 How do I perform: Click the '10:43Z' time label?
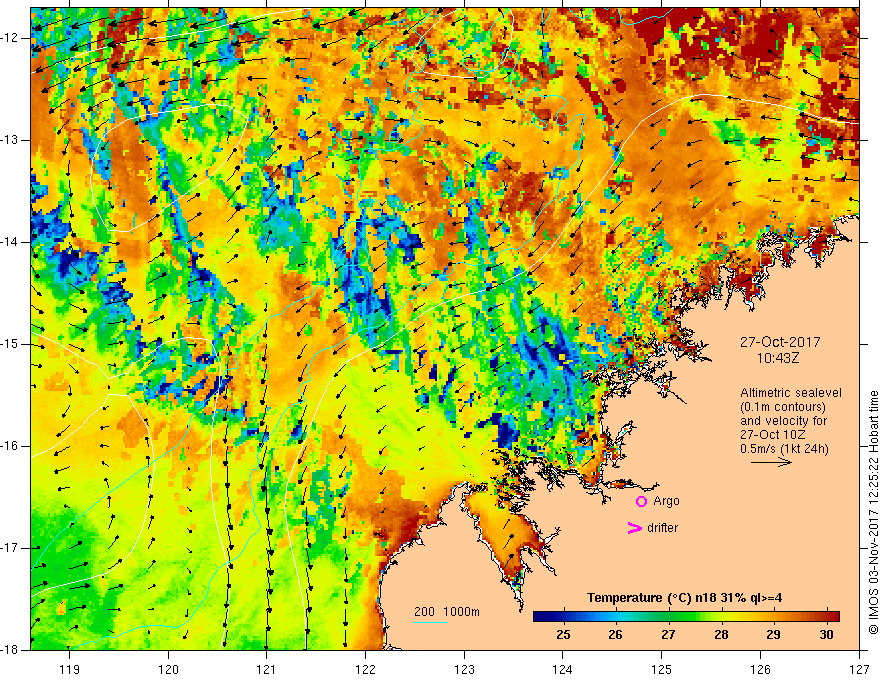(777, 357)
